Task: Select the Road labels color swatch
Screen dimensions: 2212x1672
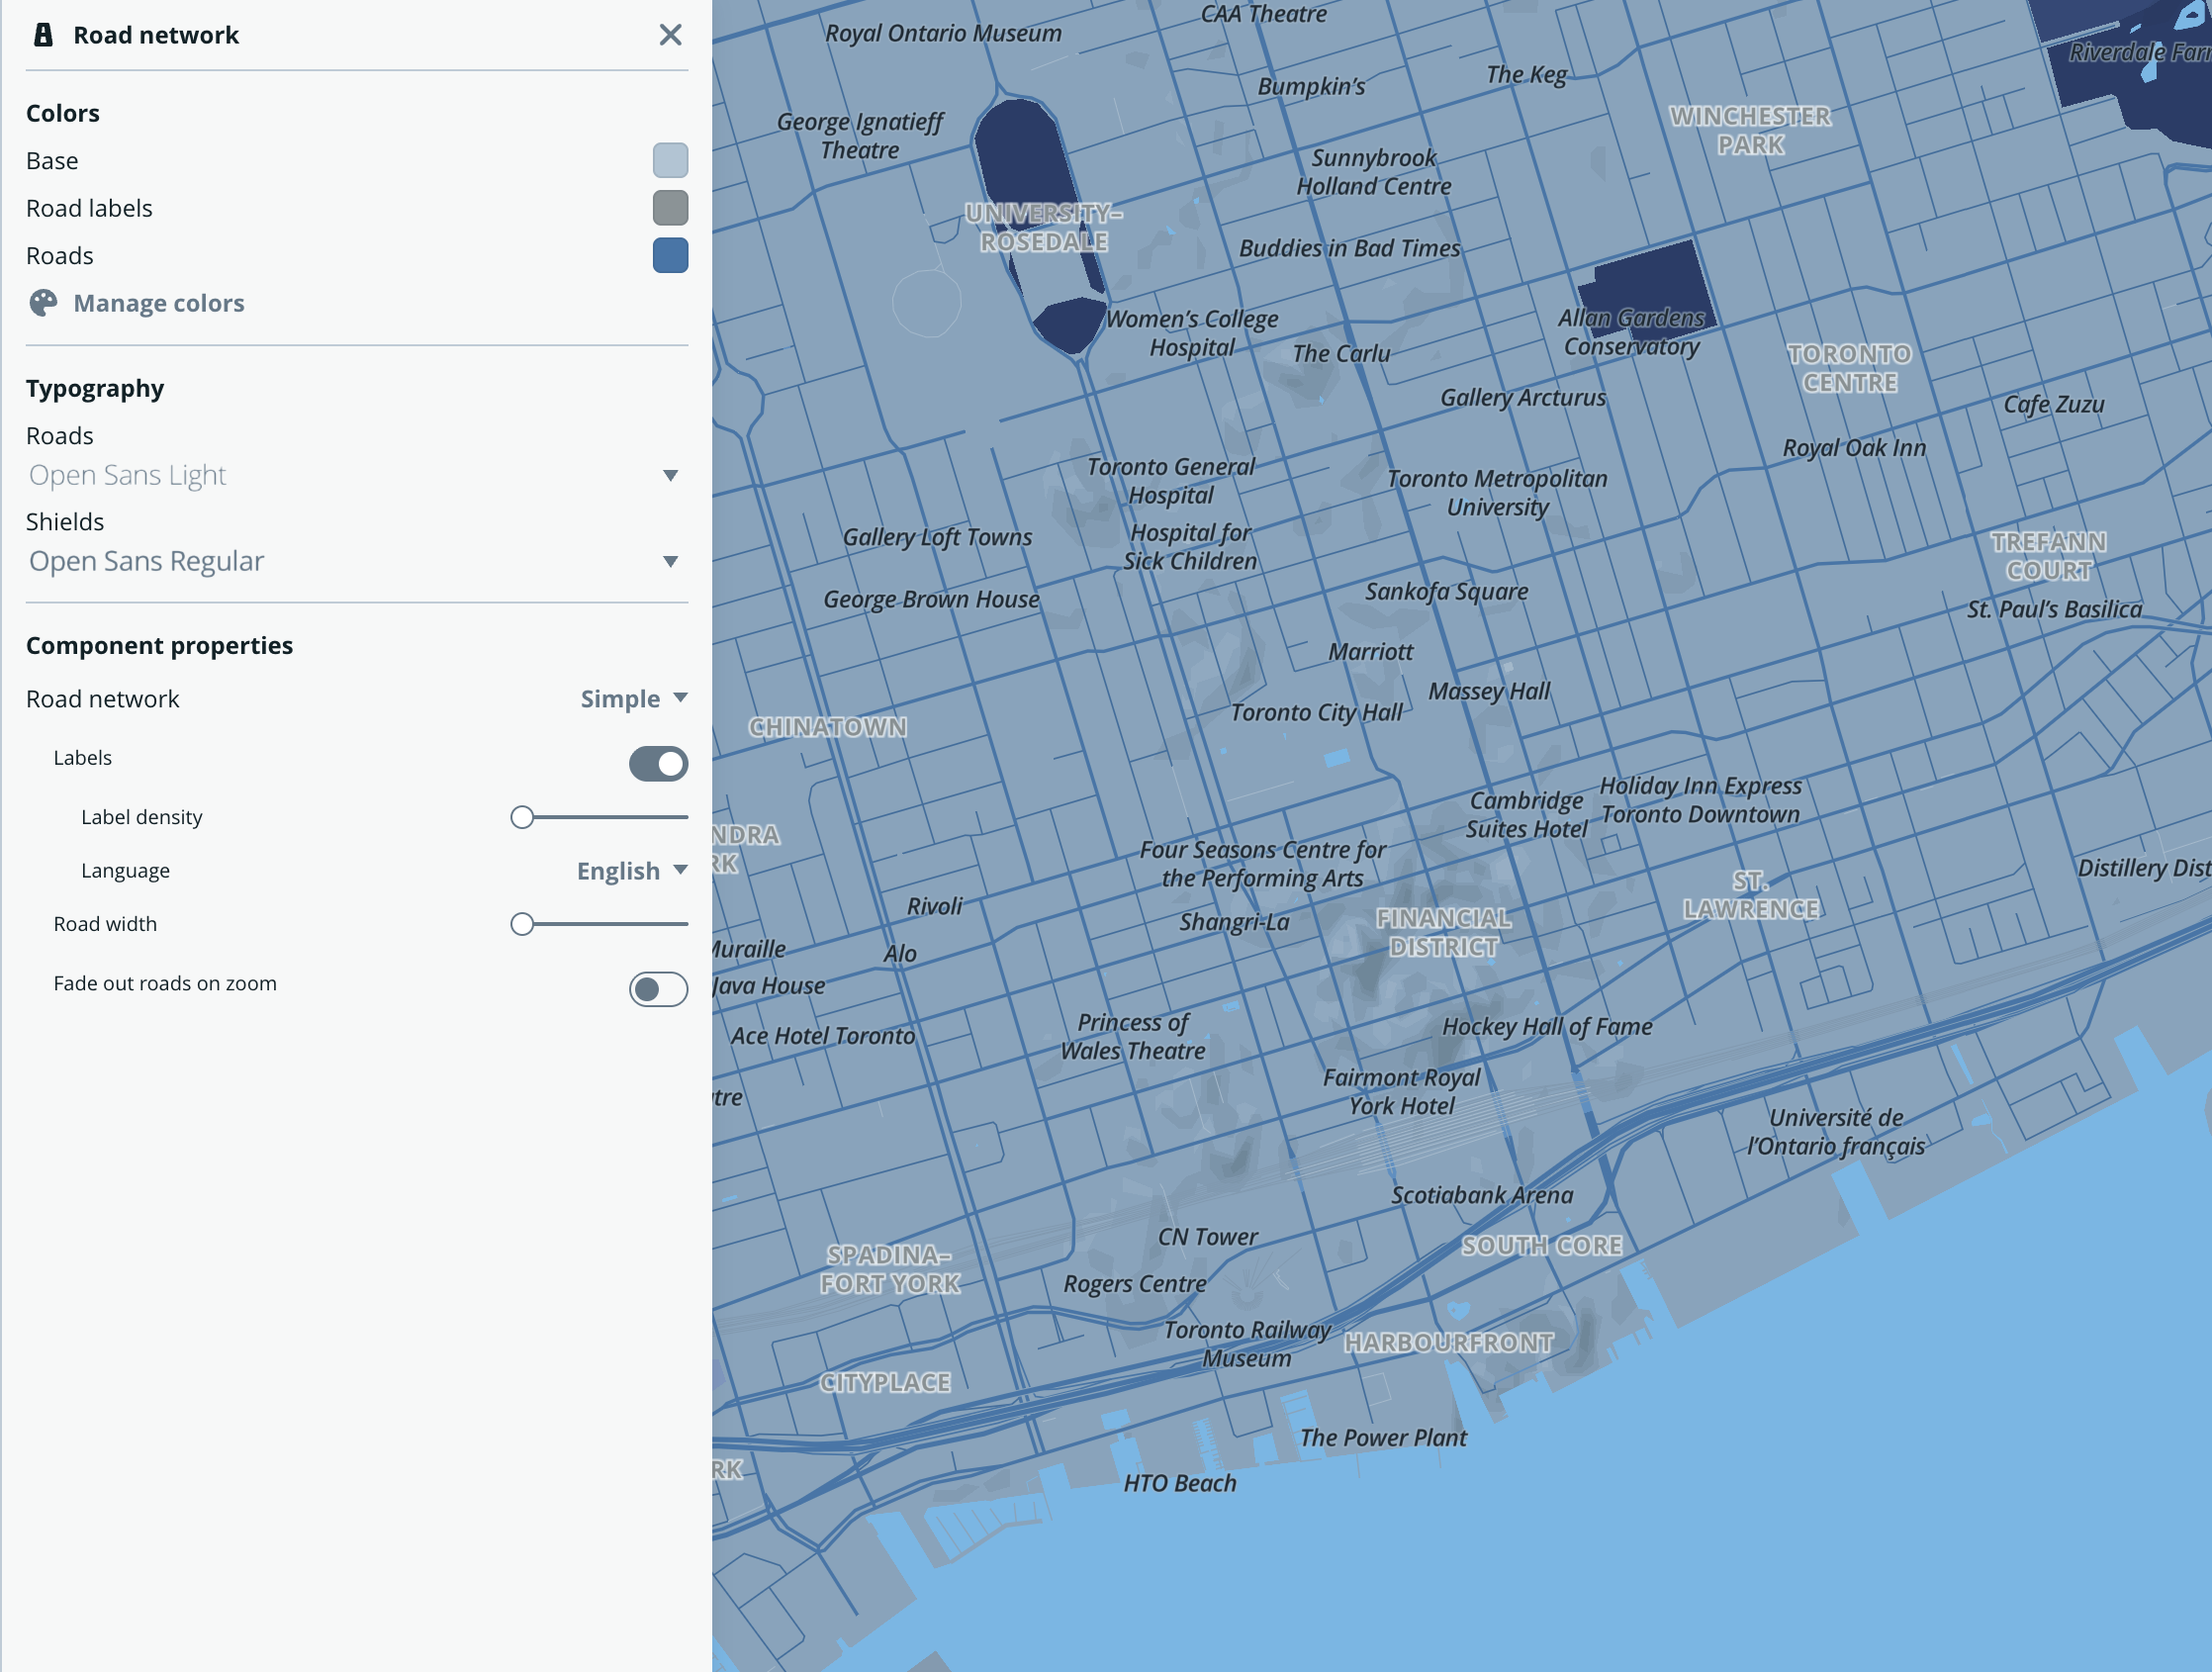Action: click(x=670, y=207)
